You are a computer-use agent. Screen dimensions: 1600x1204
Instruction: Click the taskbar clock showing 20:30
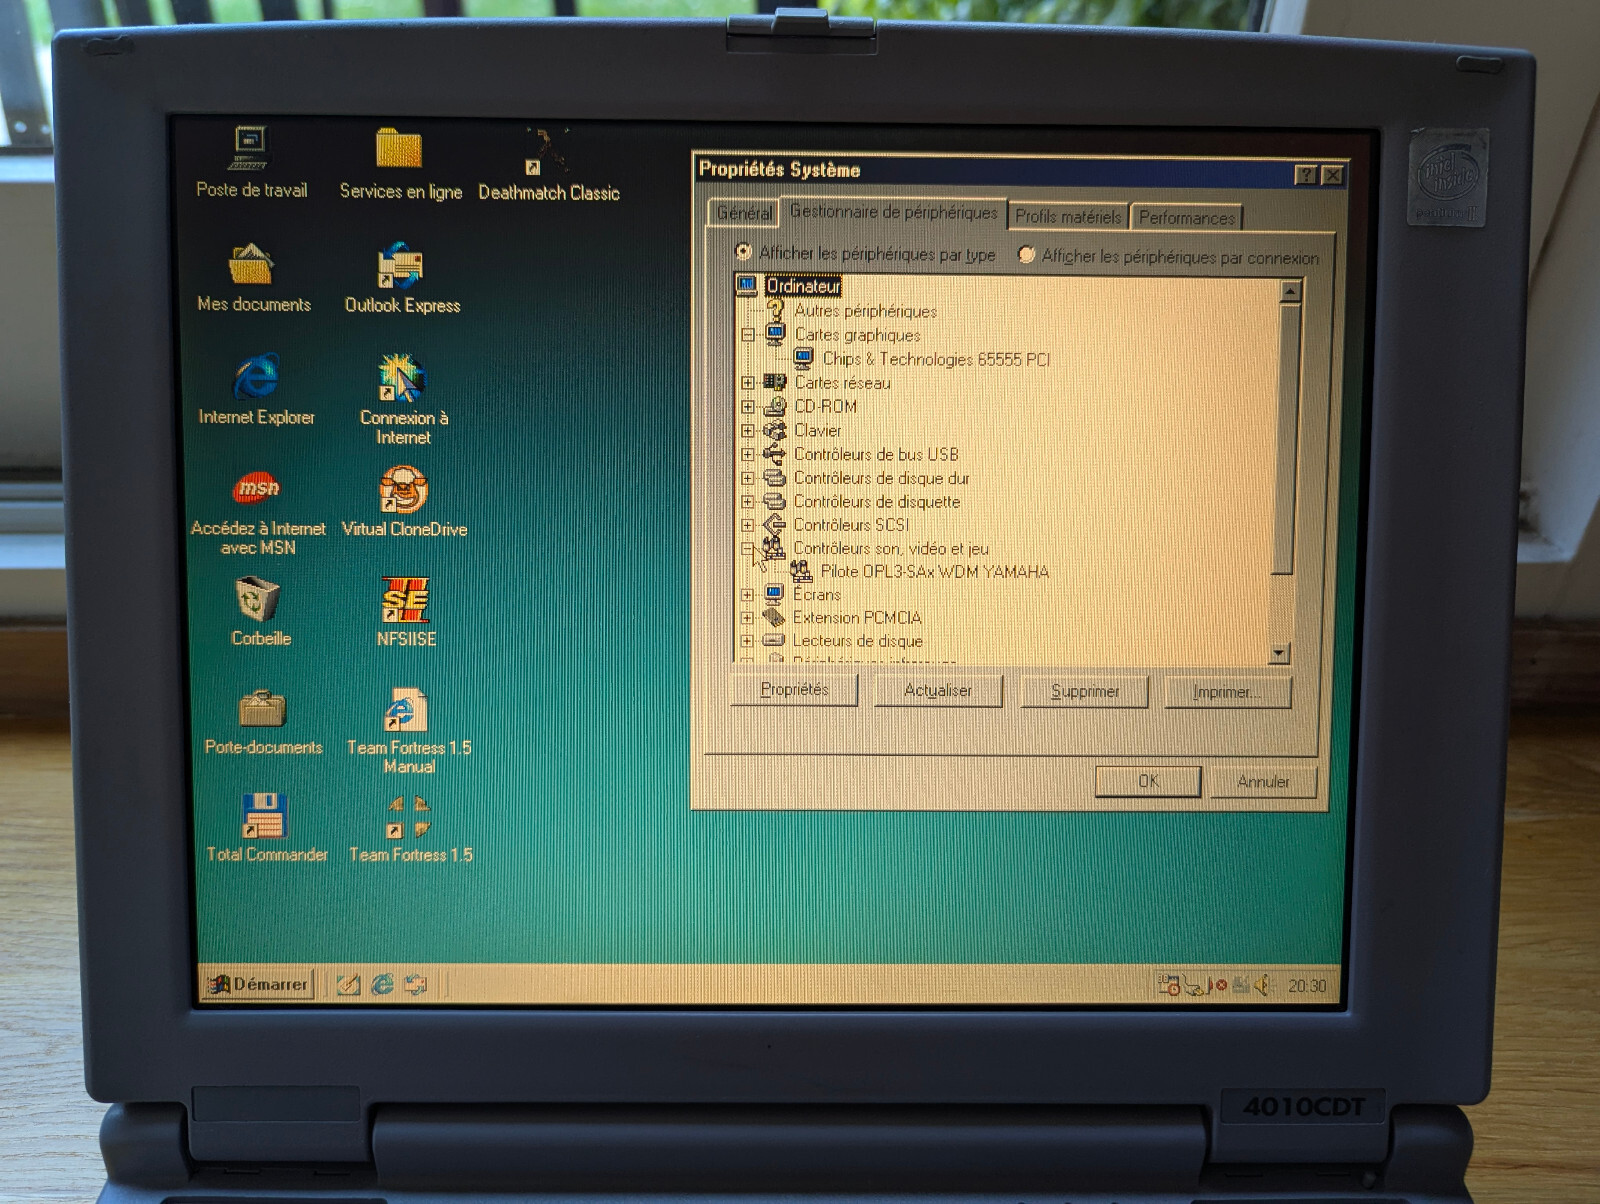pos(1307,986)
